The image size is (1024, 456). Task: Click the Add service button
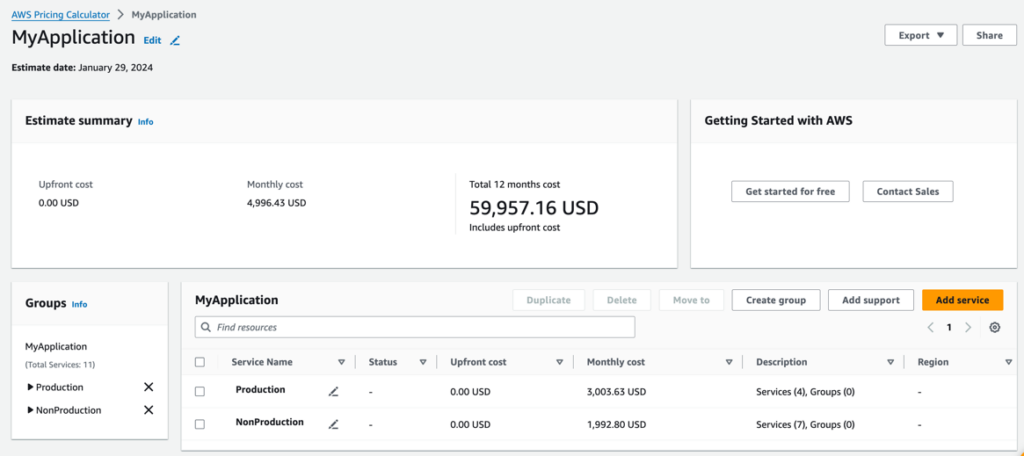962,300
